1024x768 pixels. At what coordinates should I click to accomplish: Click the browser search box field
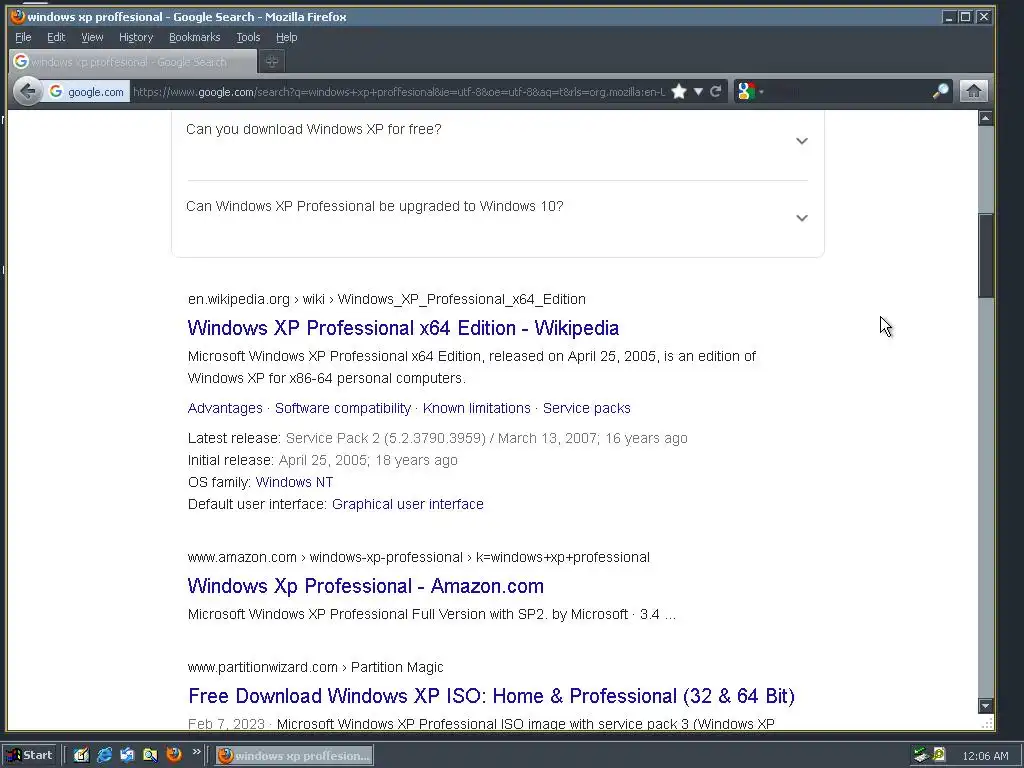(848, 91)
